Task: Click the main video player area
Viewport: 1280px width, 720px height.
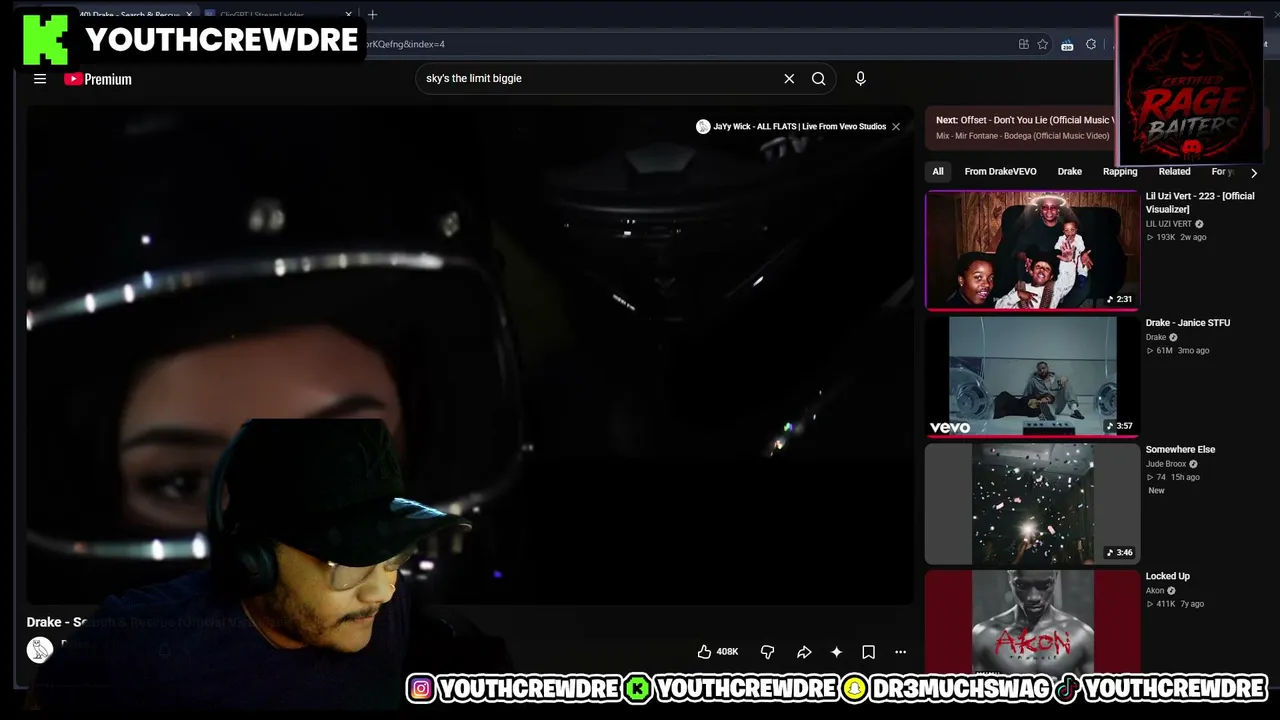Action: (470, 355)
